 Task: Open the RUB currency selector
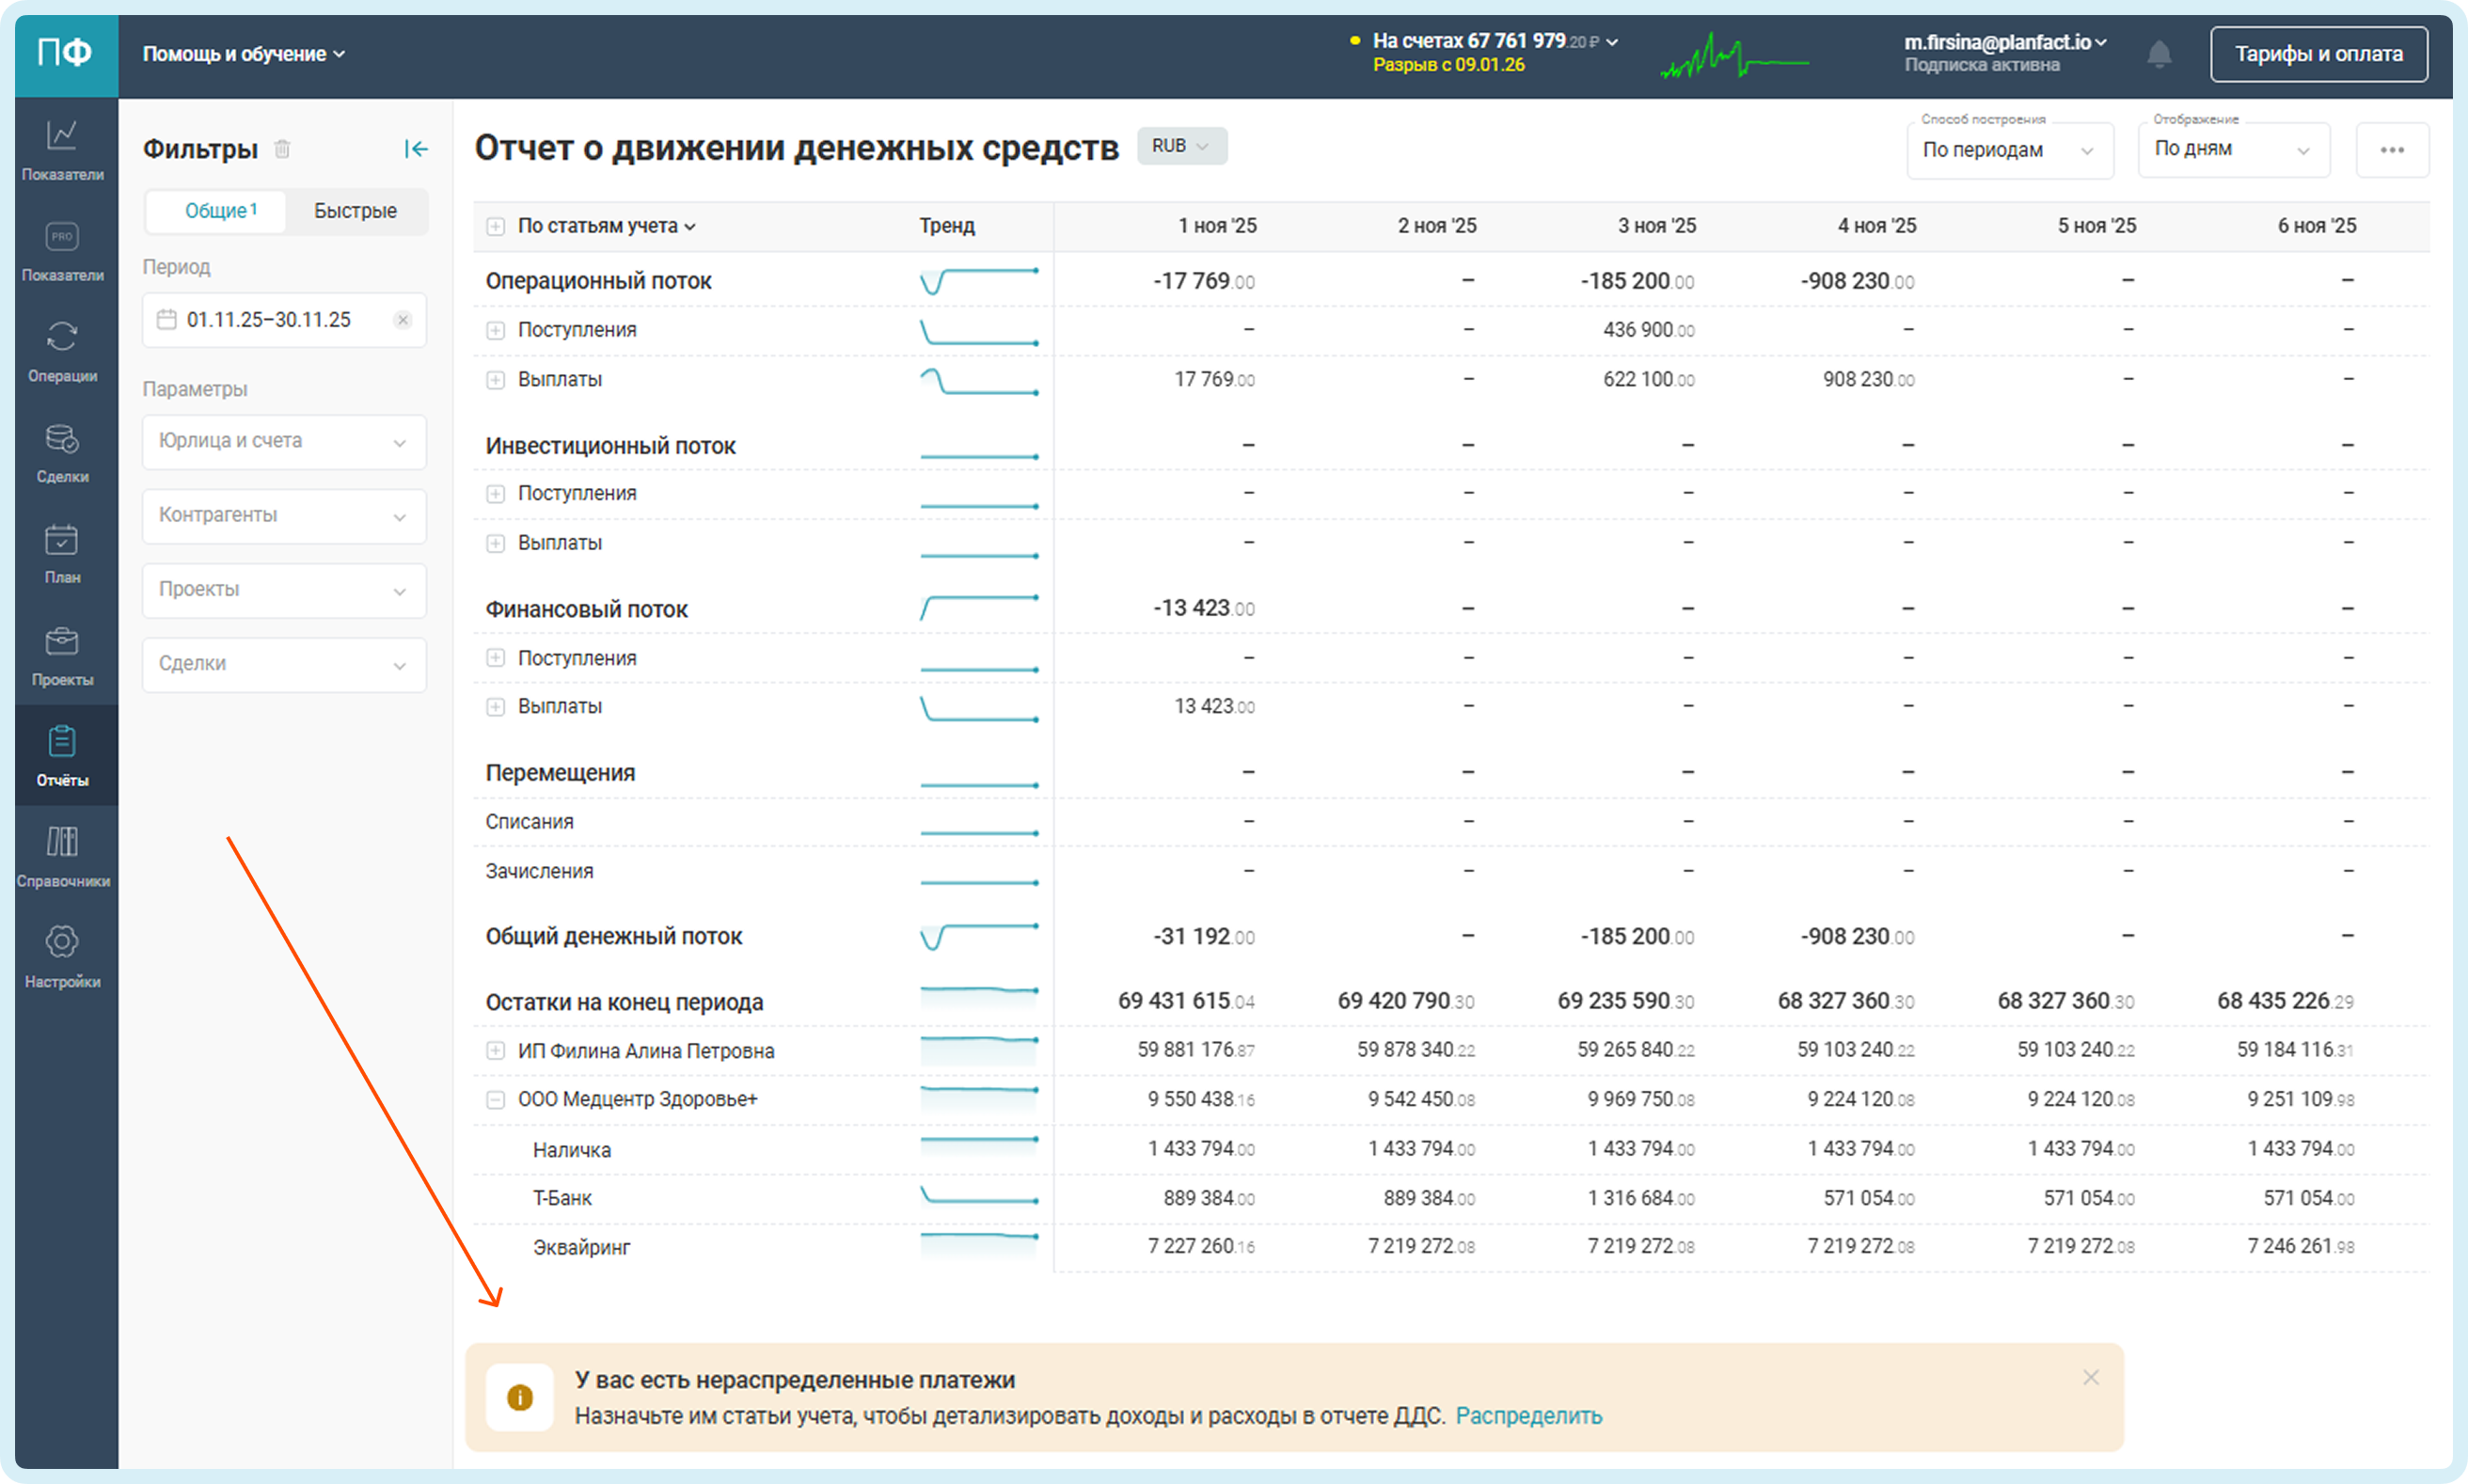[x=1181, y=146]
